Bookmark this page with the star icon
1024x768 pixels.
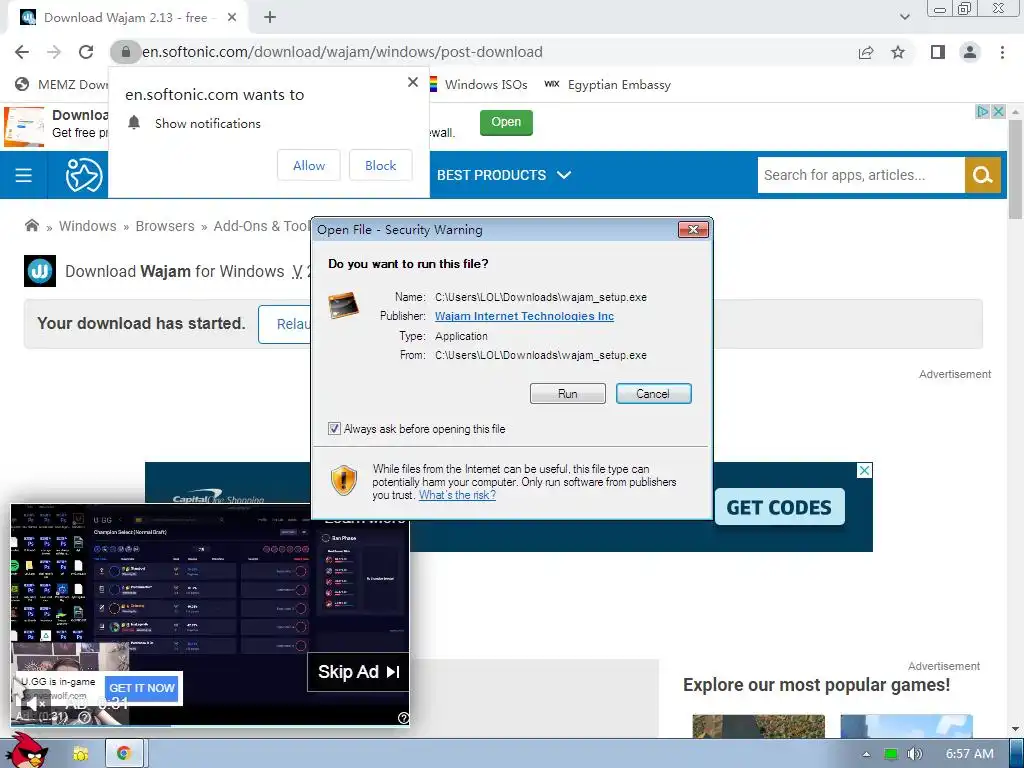click(898, 52)
